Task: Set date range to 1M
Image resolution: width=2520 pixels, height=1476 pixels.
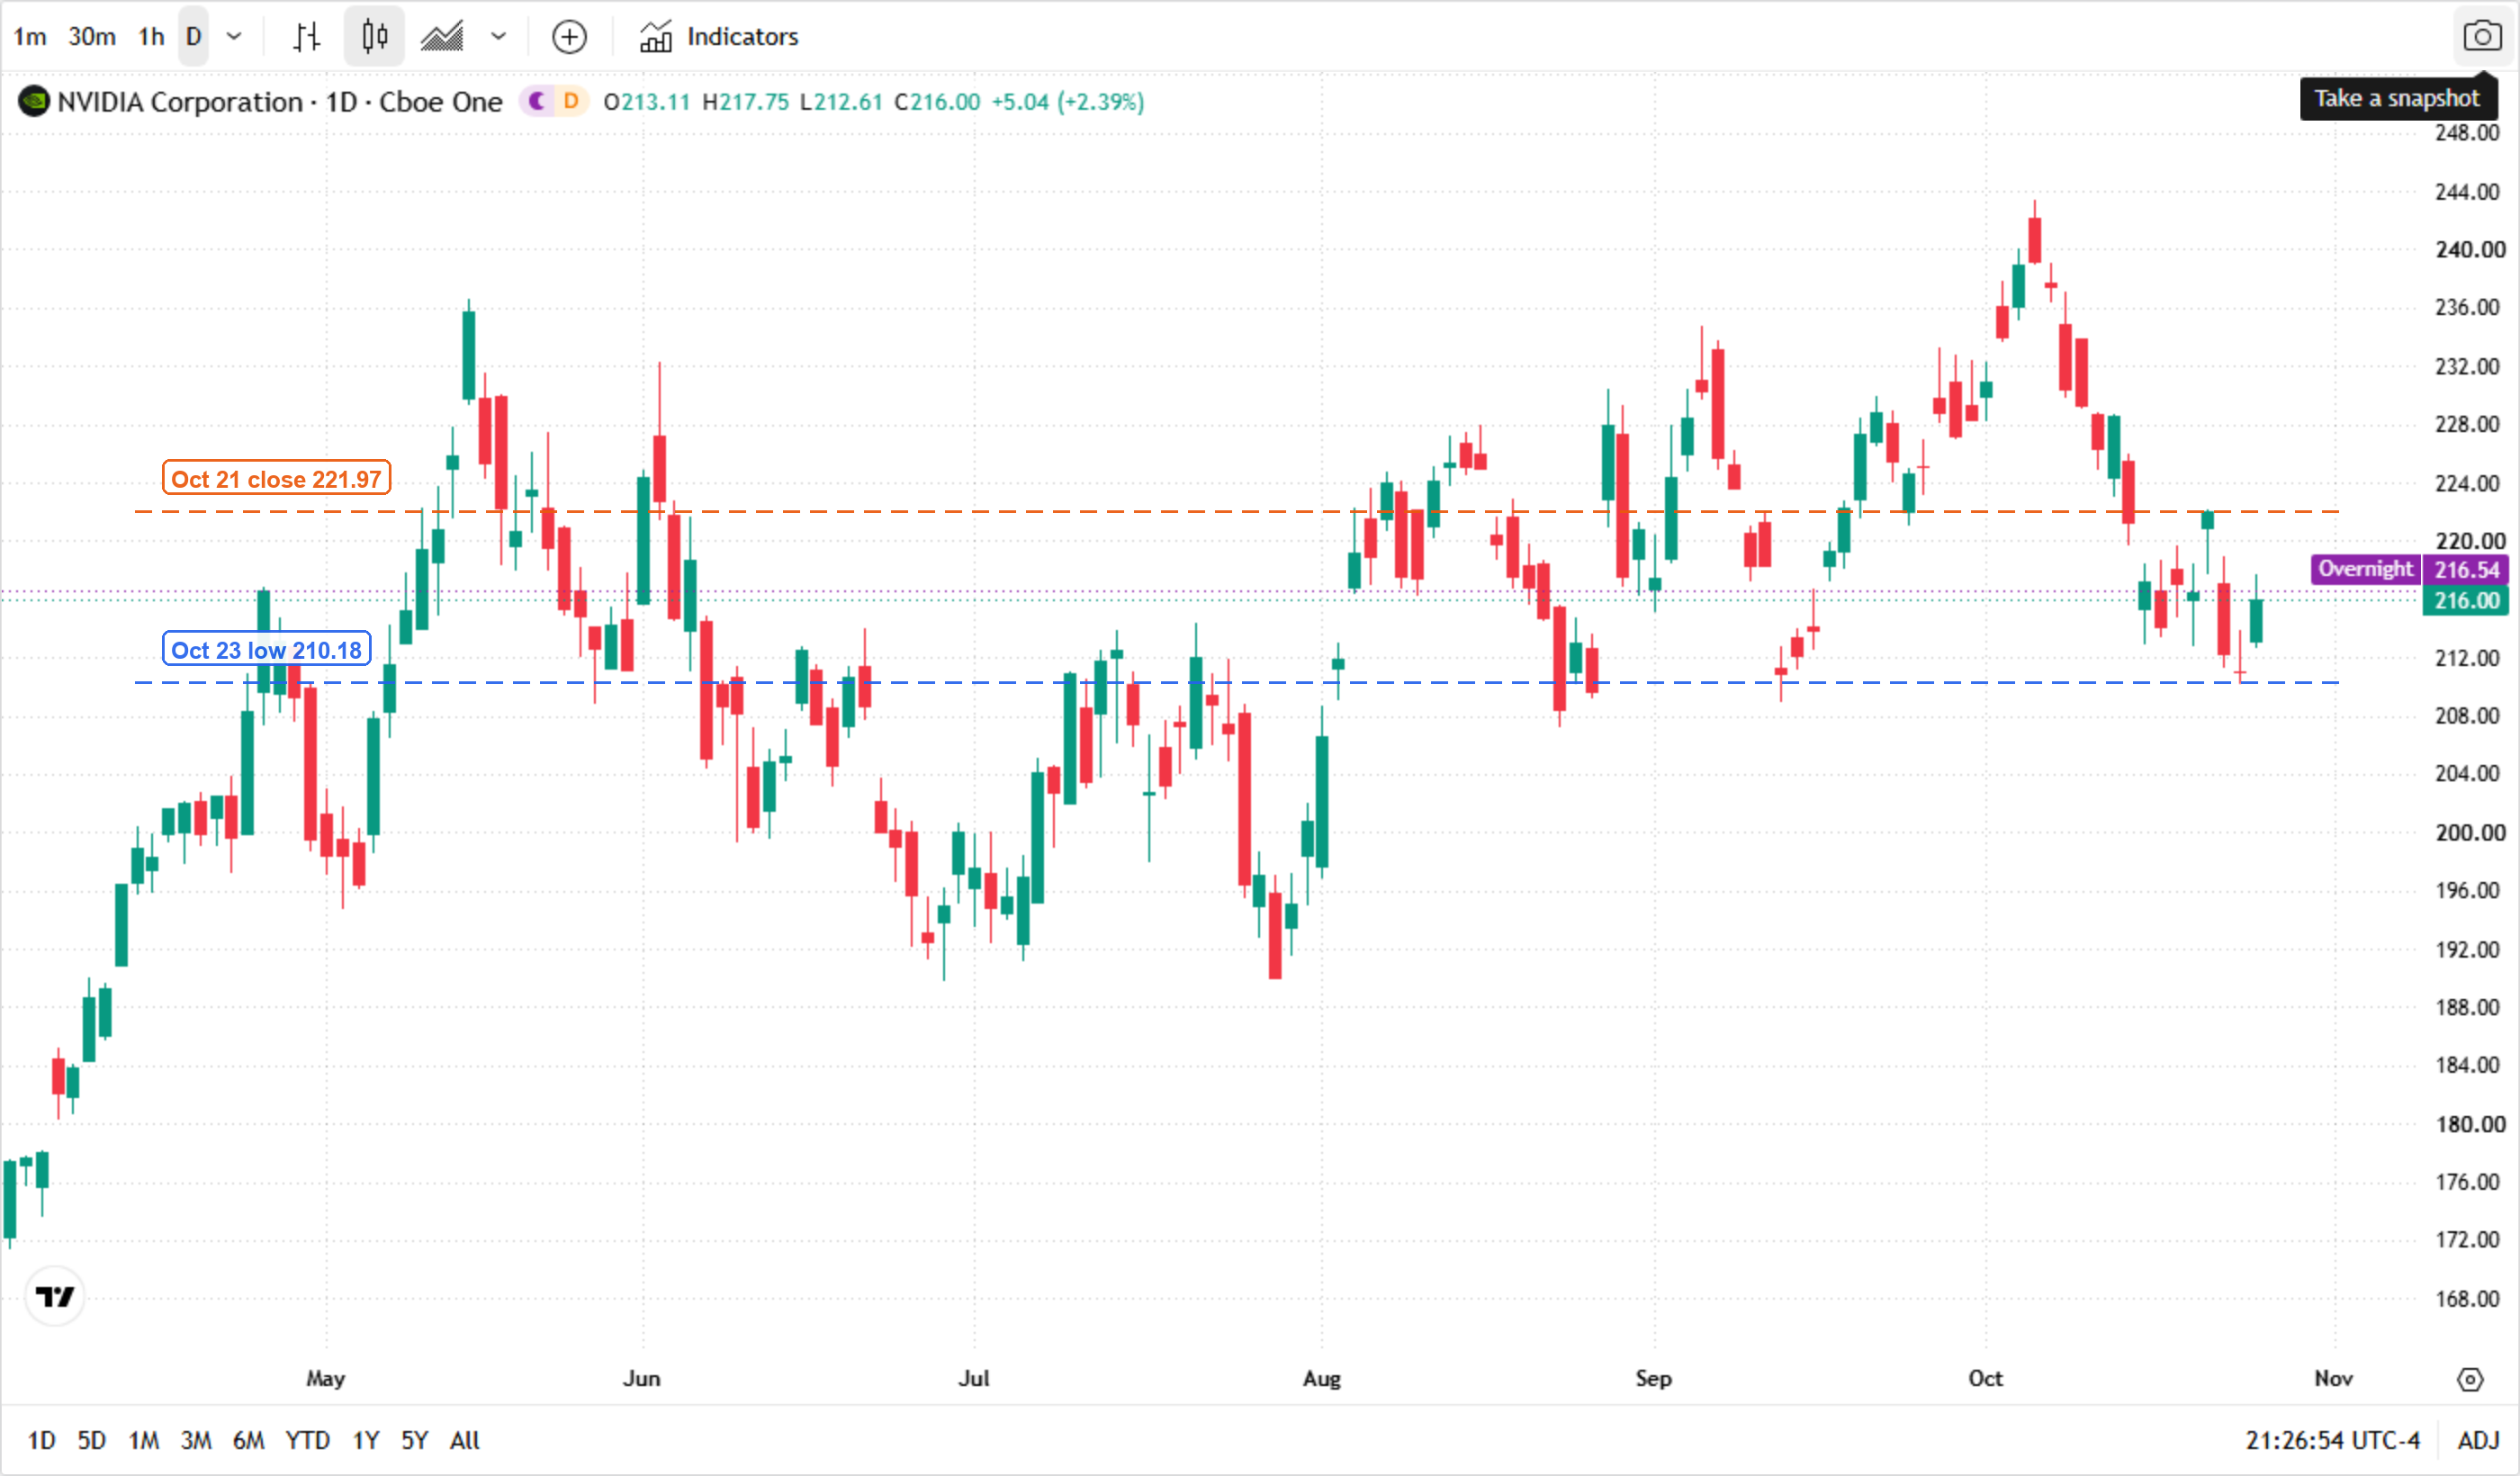Action: point(143,1440)
